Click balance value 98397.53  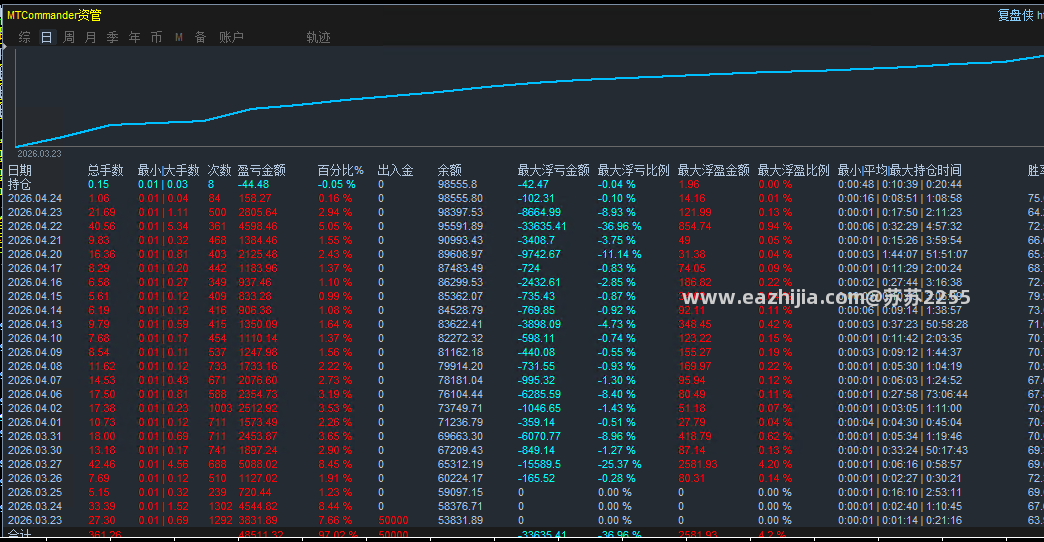[x=460, y=212]
